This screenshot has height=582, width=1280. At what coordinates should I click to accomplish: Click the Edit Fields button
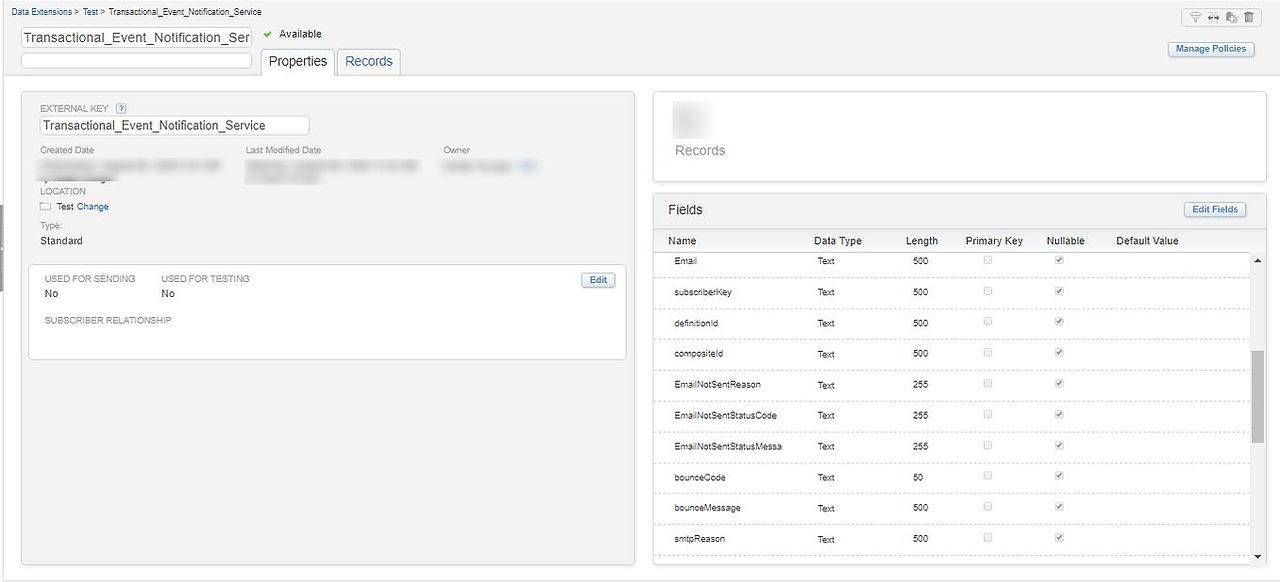pos(1215,210)
